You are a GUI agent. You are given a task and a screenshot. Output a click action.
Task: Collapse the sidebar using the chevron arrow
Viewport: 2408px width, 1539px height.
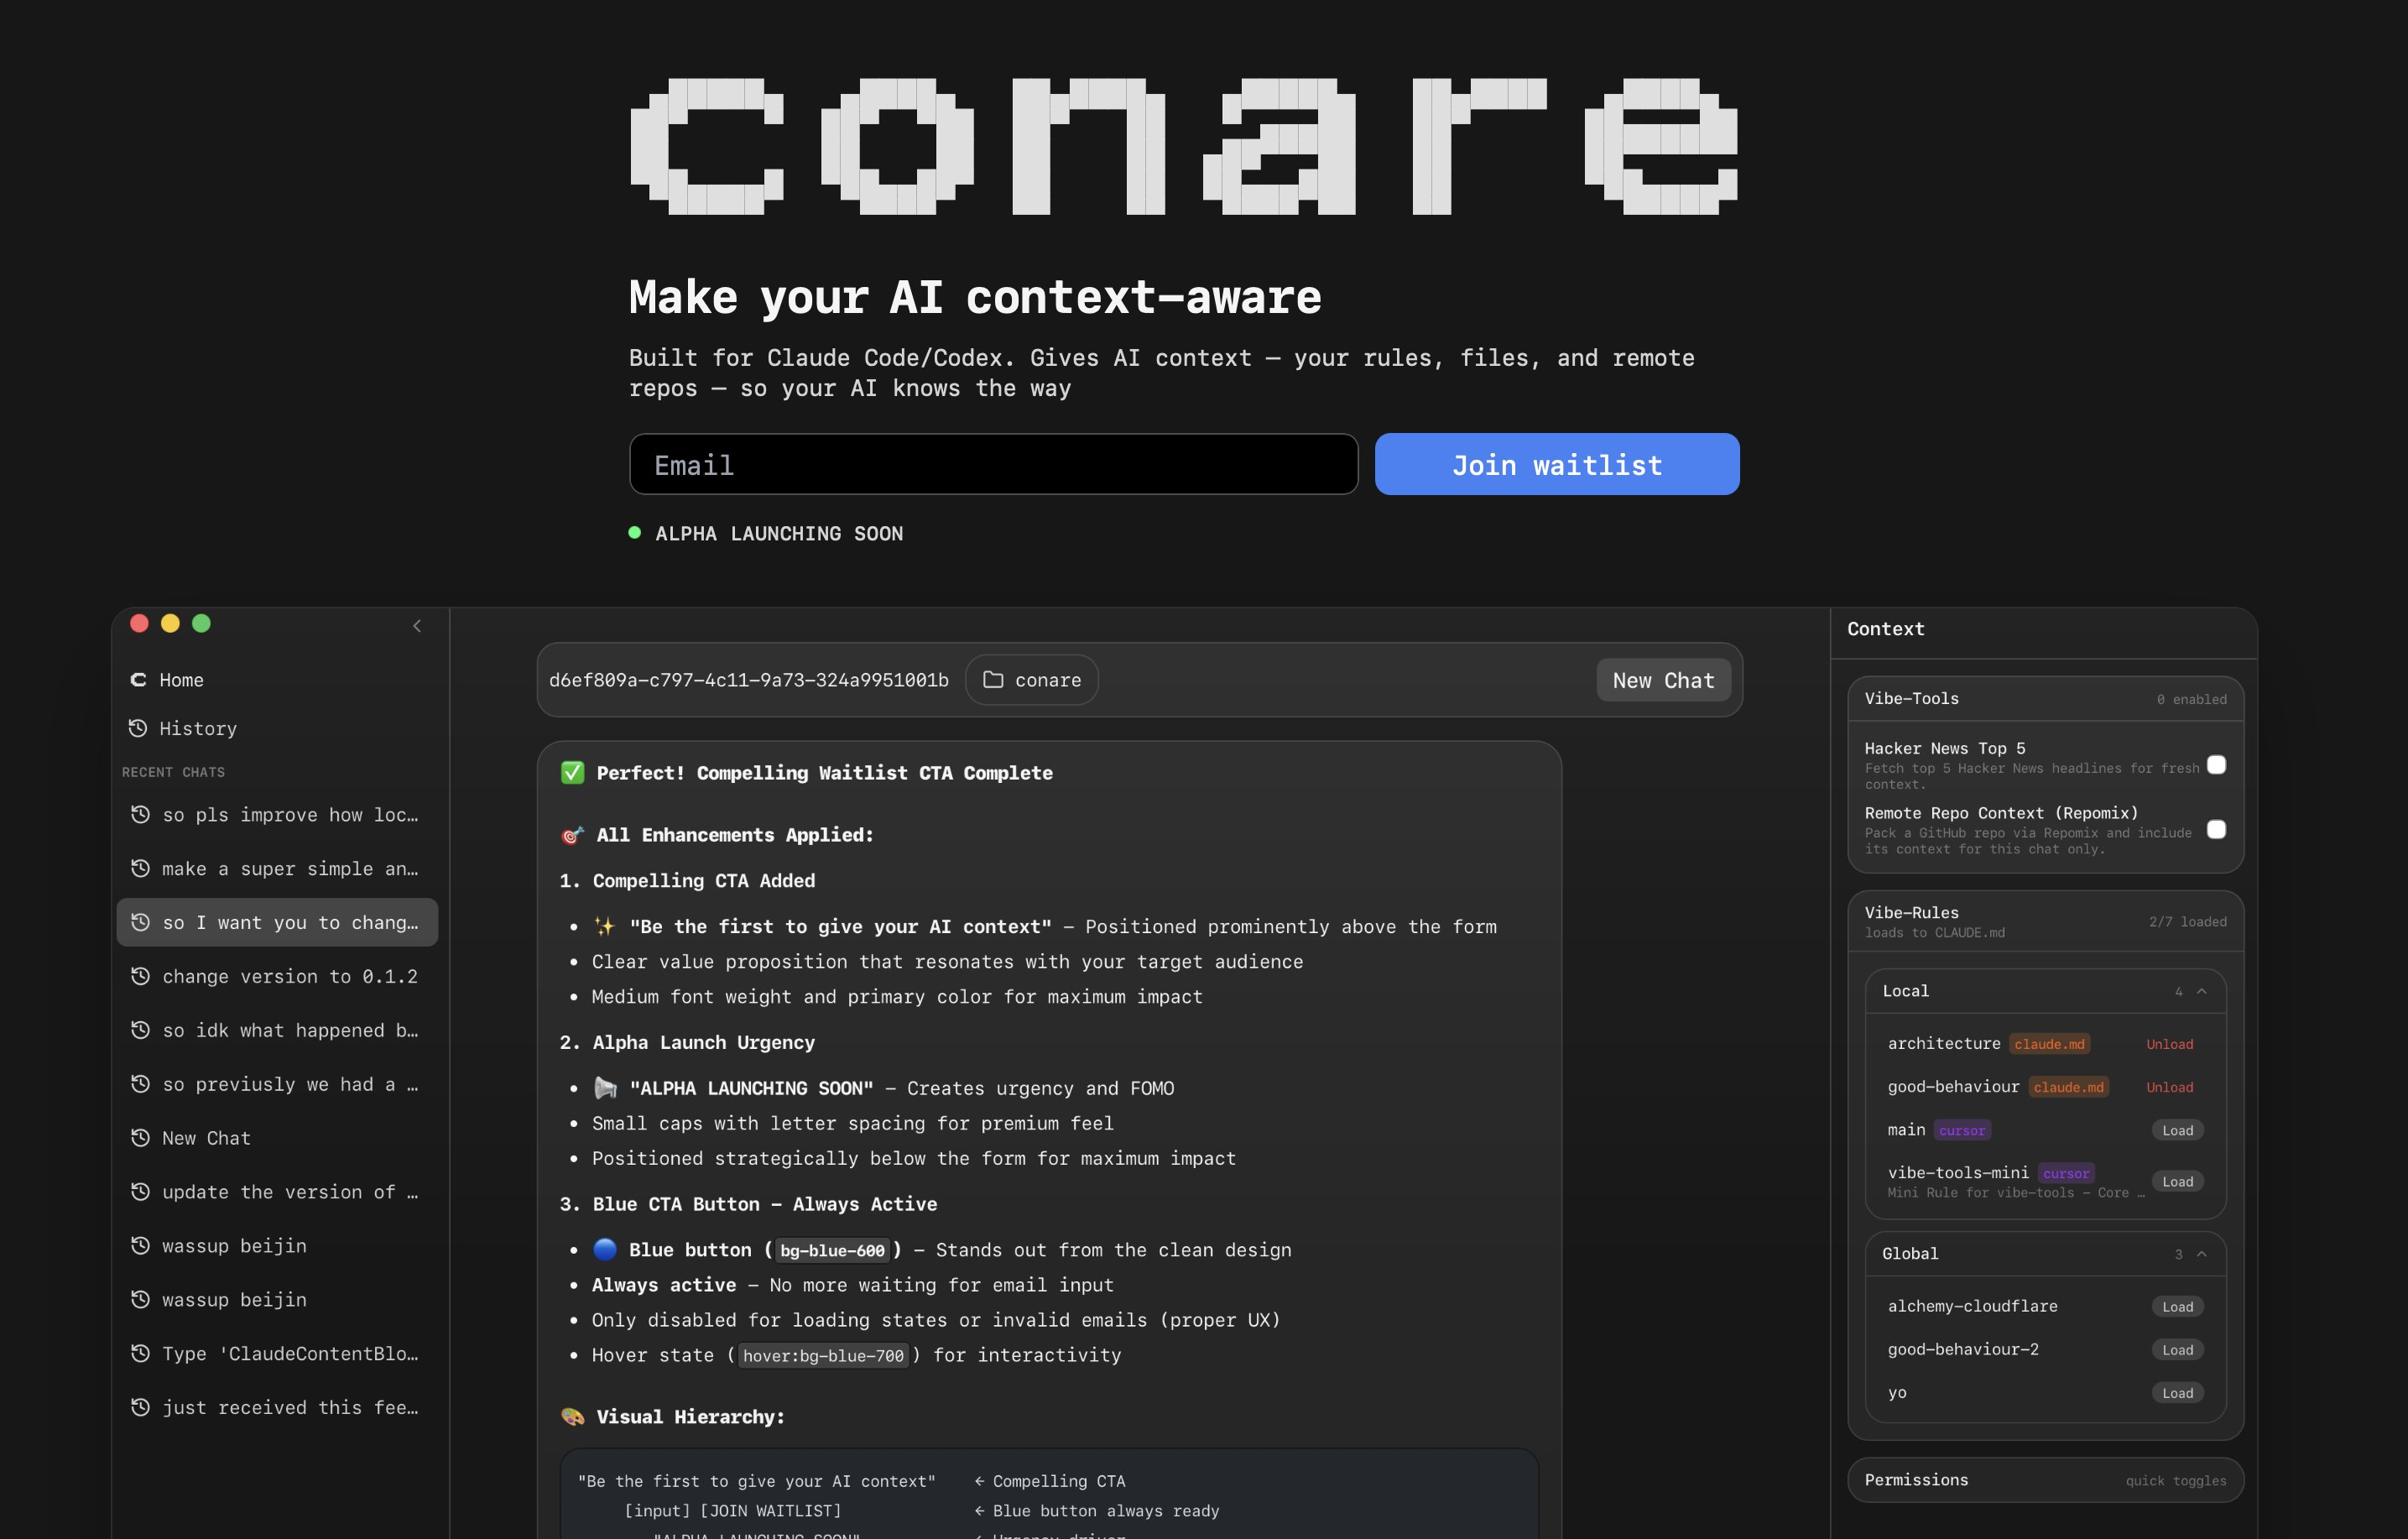[x=417, y=626]
